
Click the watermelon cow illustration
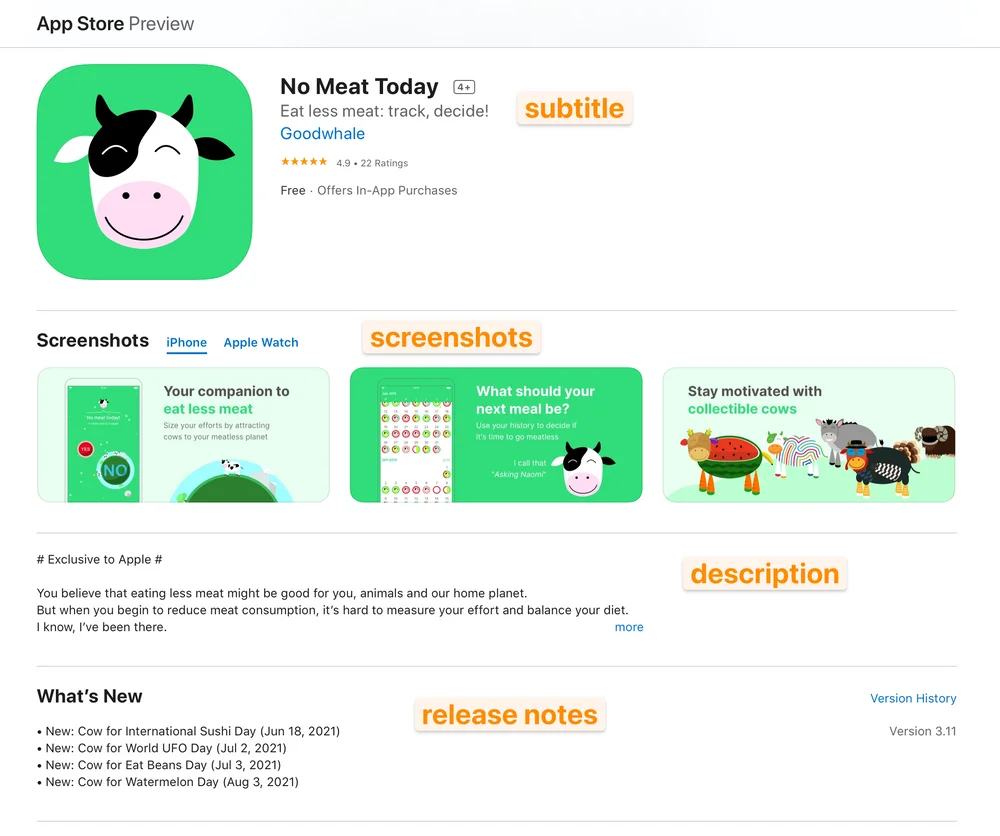click(x=724, y=460)
